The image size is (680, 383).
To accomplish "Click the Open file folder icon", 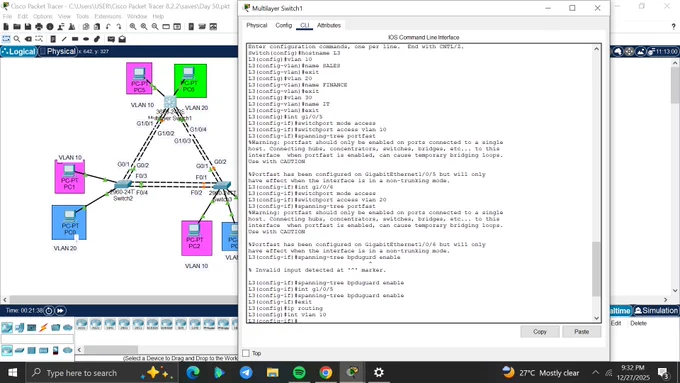I will (x=17, y=27).
